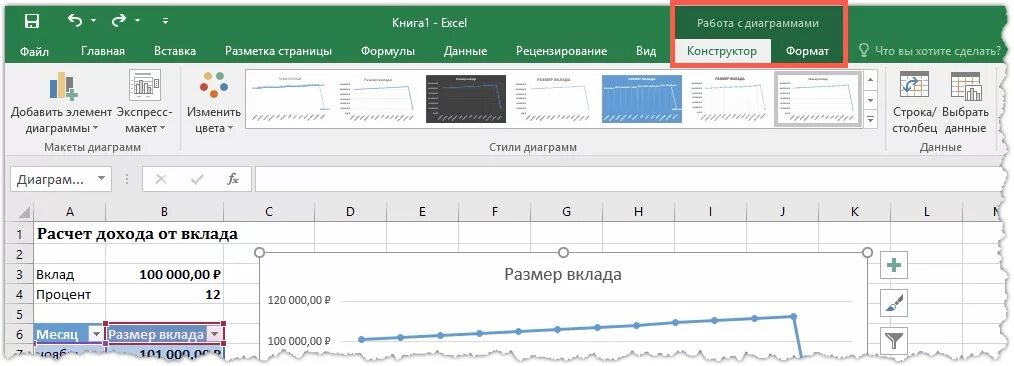Open the Разметка страницы tab
This screenshot has width=1014, height=366.
[278, 51]
